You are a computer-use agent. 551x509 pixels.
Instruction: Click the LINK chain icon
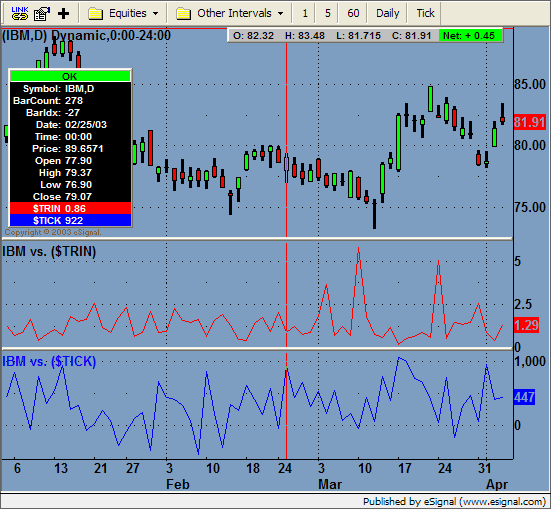(x=20, y=13)
